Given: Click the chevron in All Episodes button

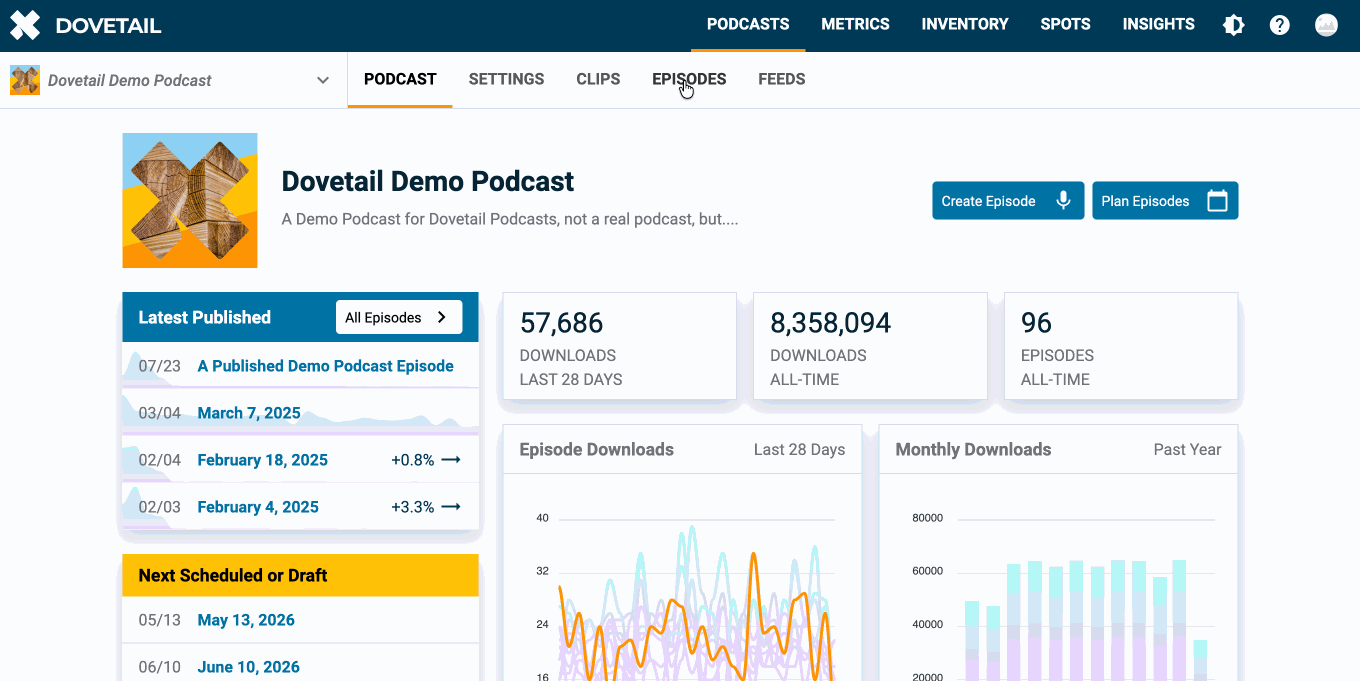Looking at the screenshot, I should 442,318.
